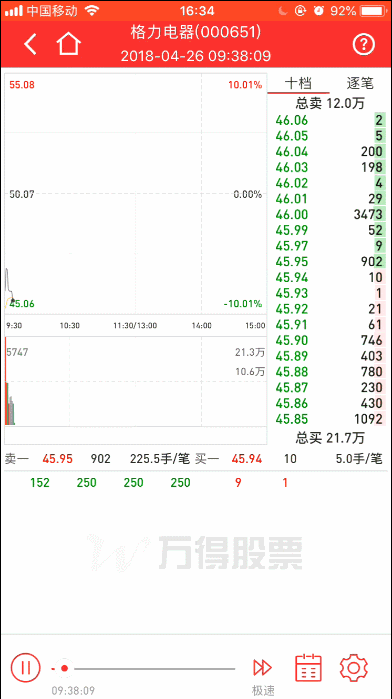Tap the alarm clock status icon
Image resolution: width=392 pixels, height=699 pixels.
pyautogui.click(x=318, y=10)
